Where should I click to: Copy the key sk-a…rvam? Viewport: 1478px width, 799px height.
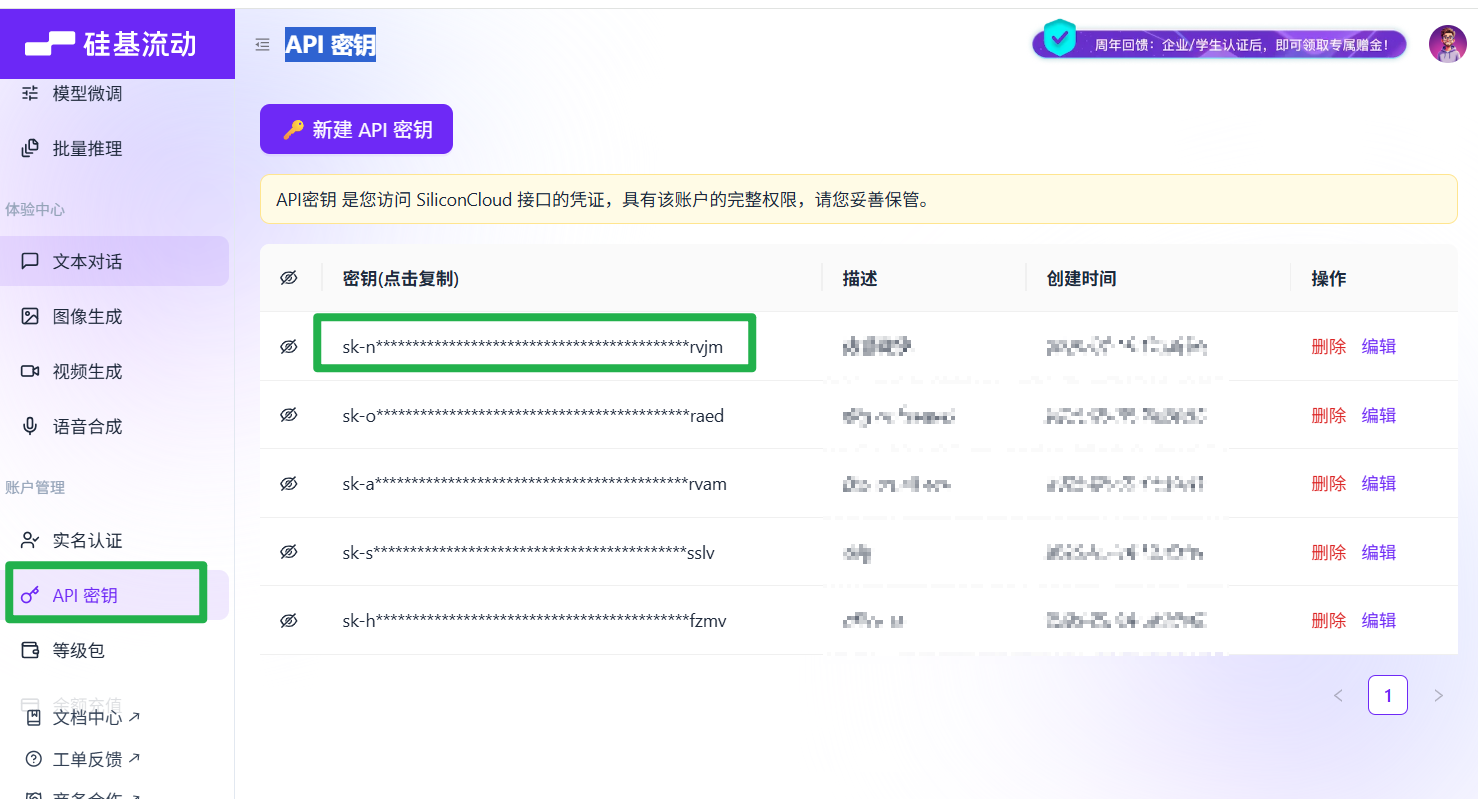click(534, 484)
